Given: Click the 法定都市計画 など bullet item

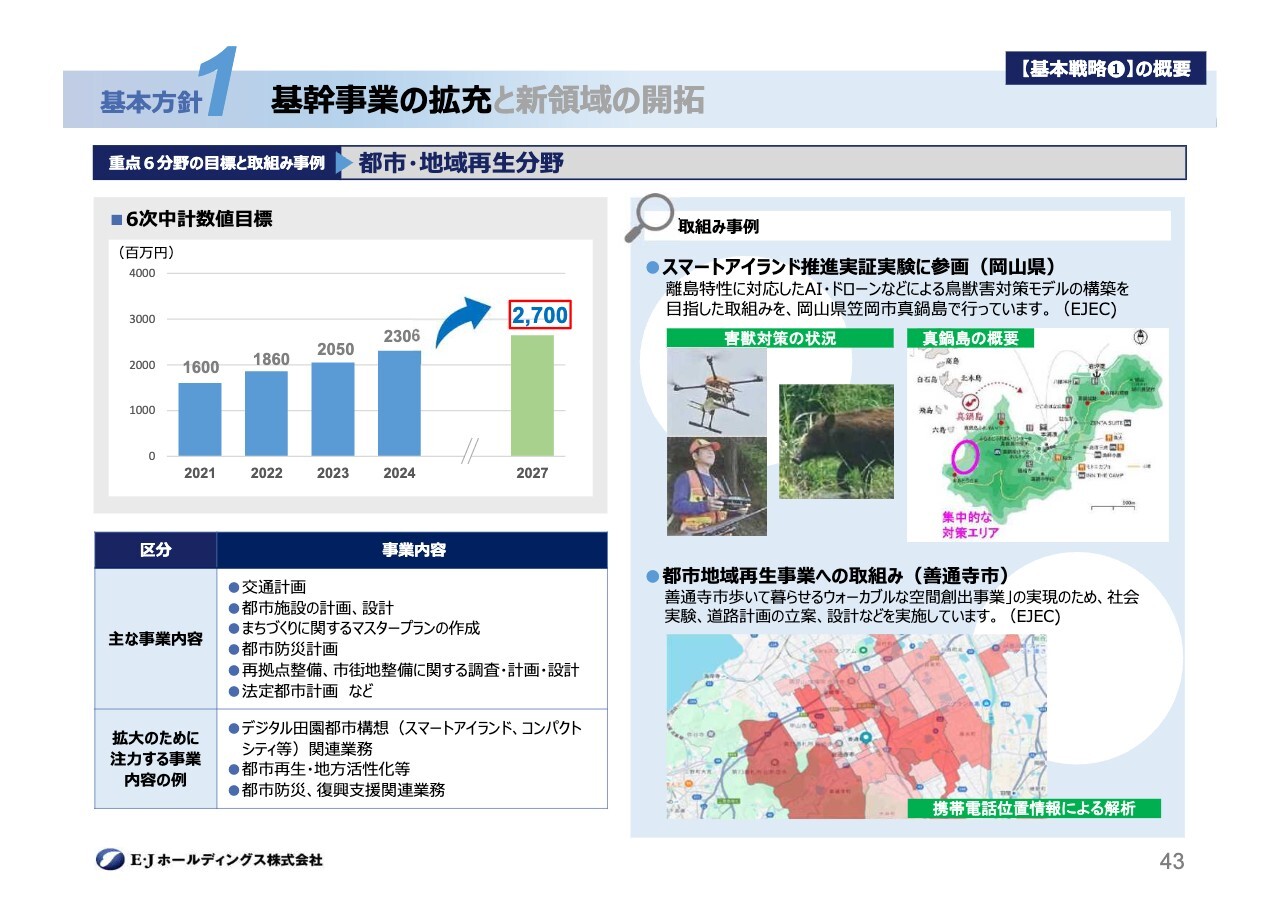Looking at the screenshot, I should pos(301,691).
